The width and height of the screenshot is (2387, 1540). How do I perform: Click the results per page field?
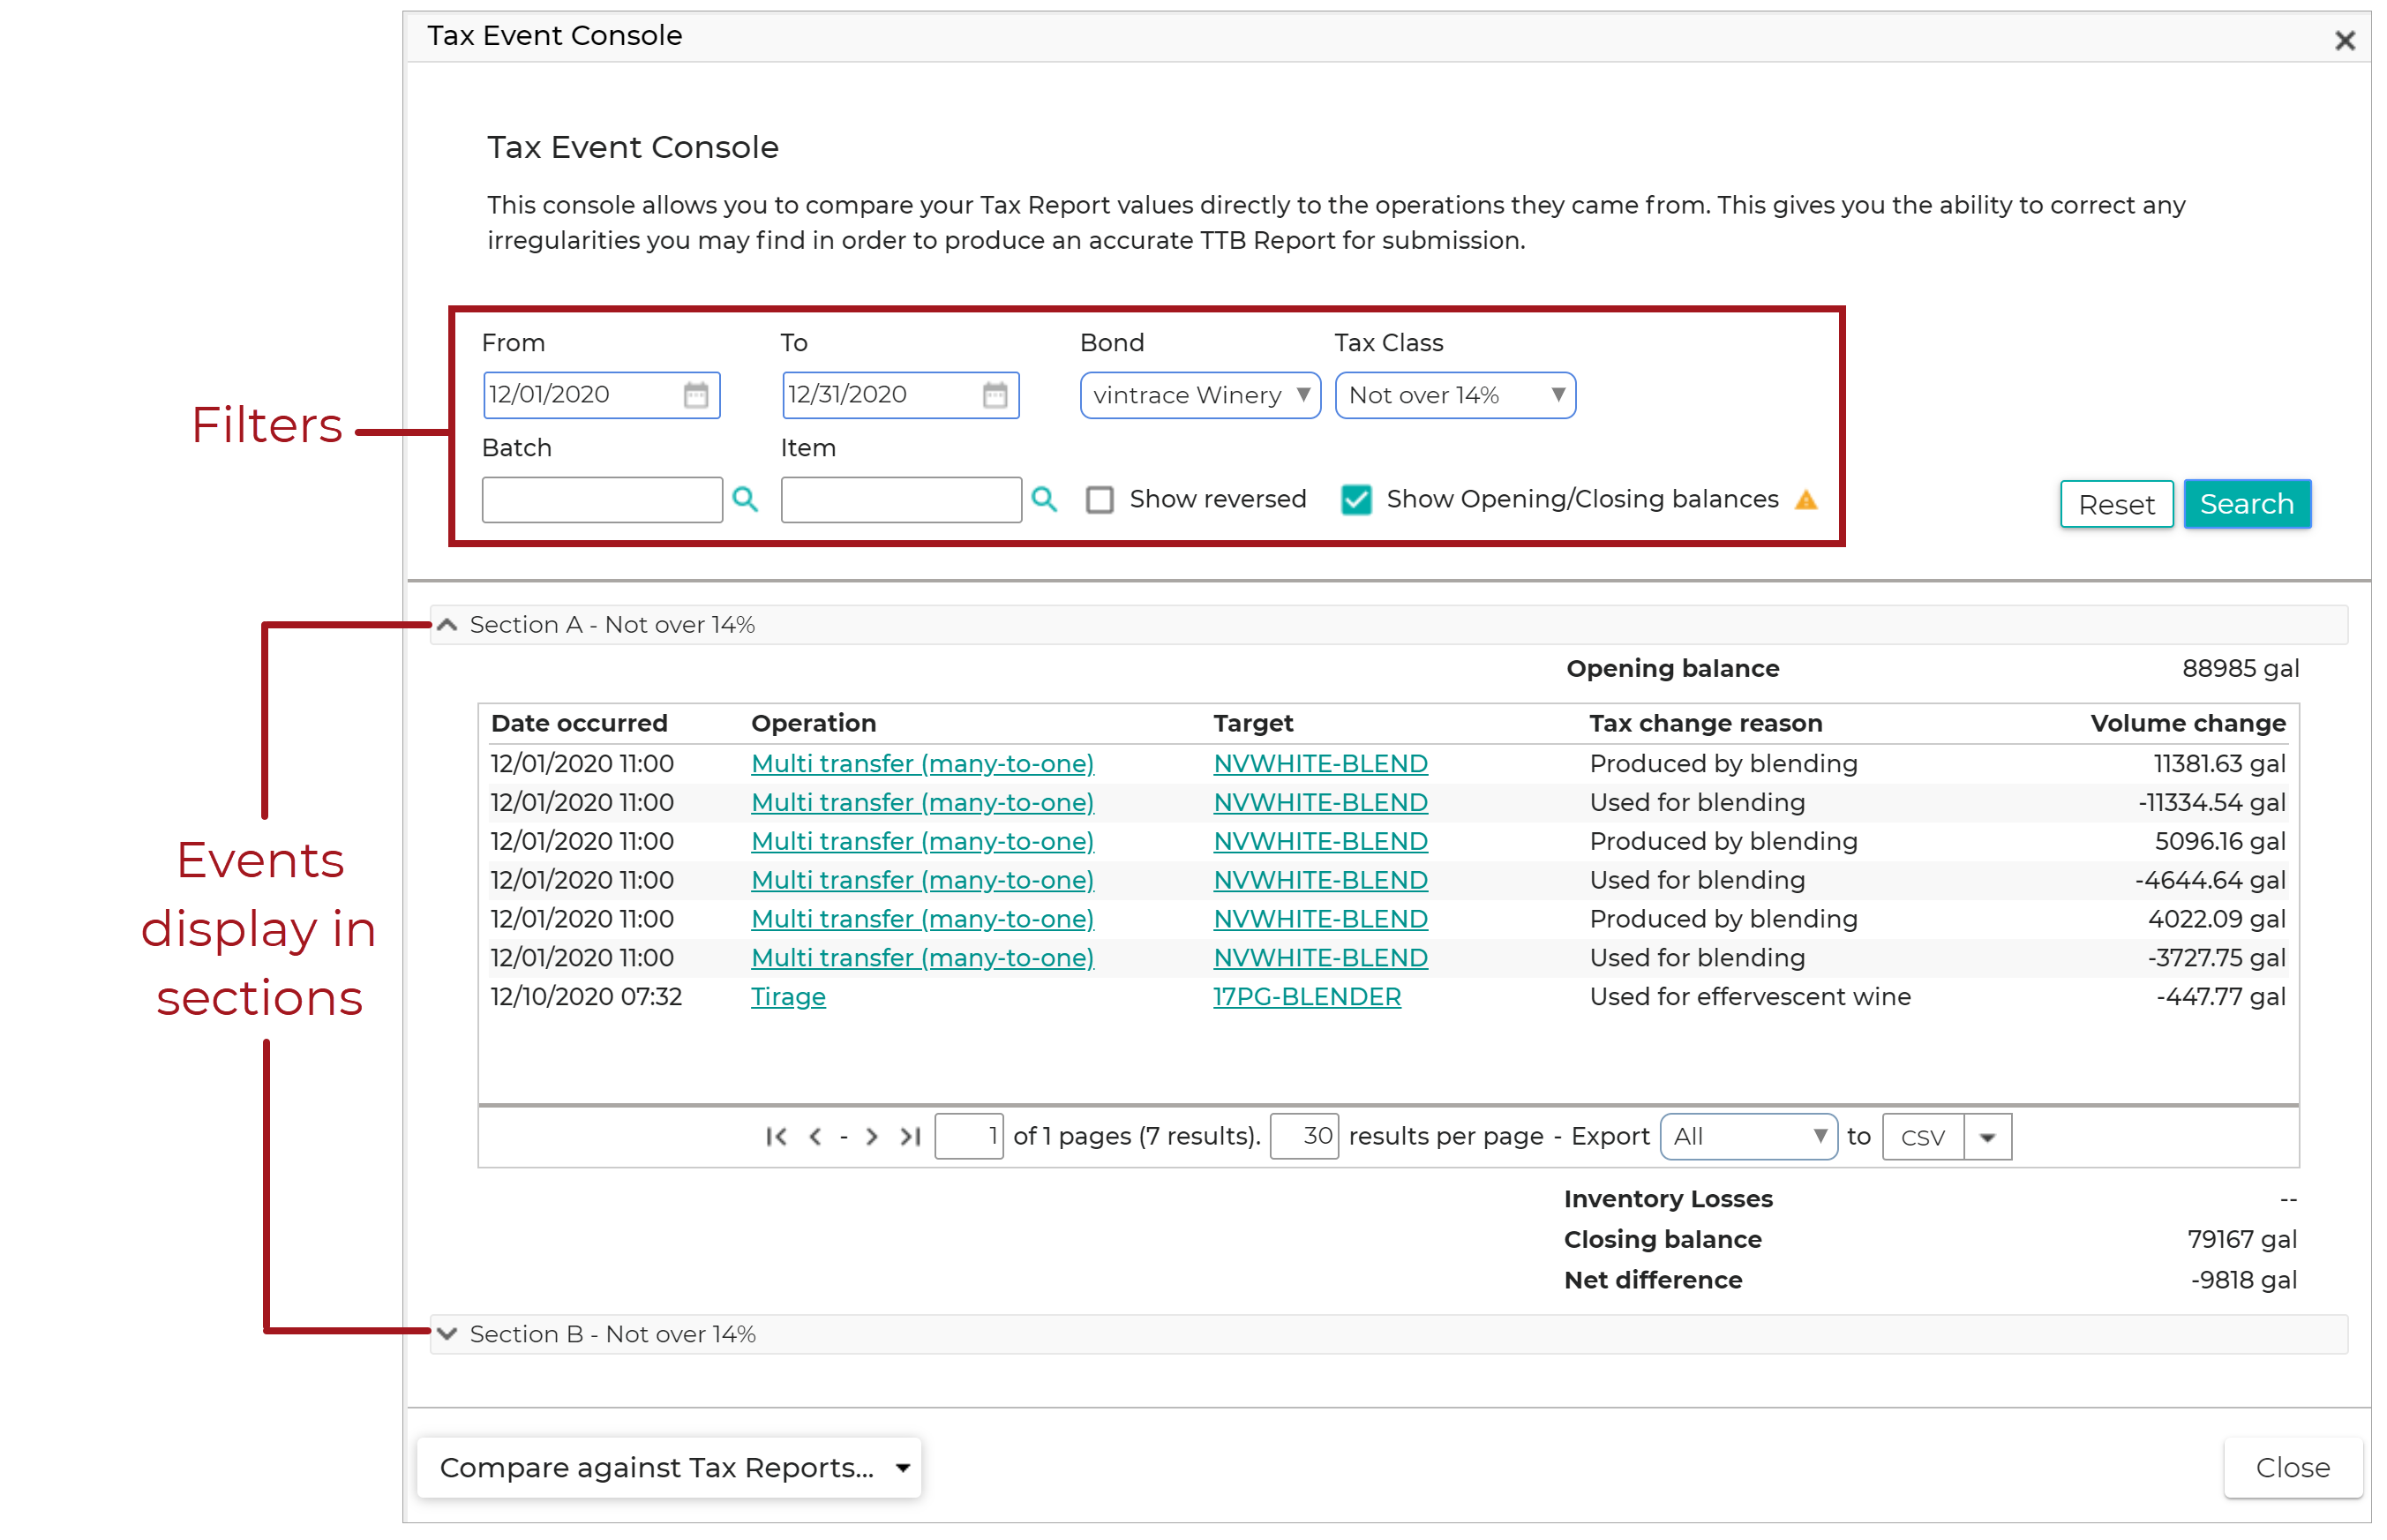[1303, 1136]
